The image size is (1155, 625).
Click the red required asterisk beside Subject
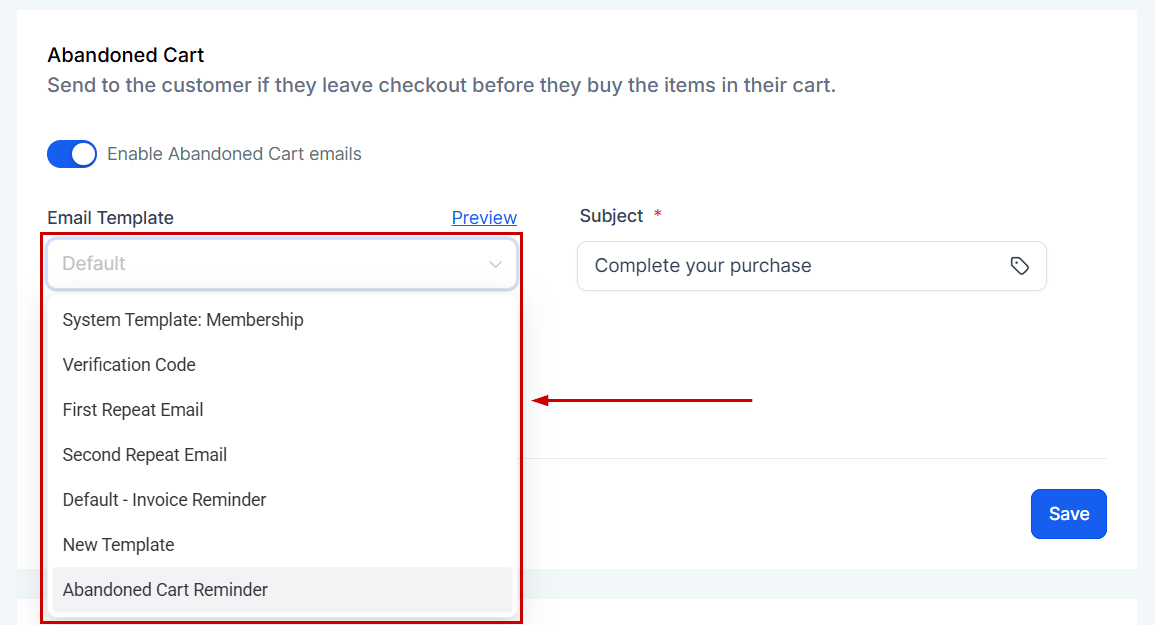657,215
